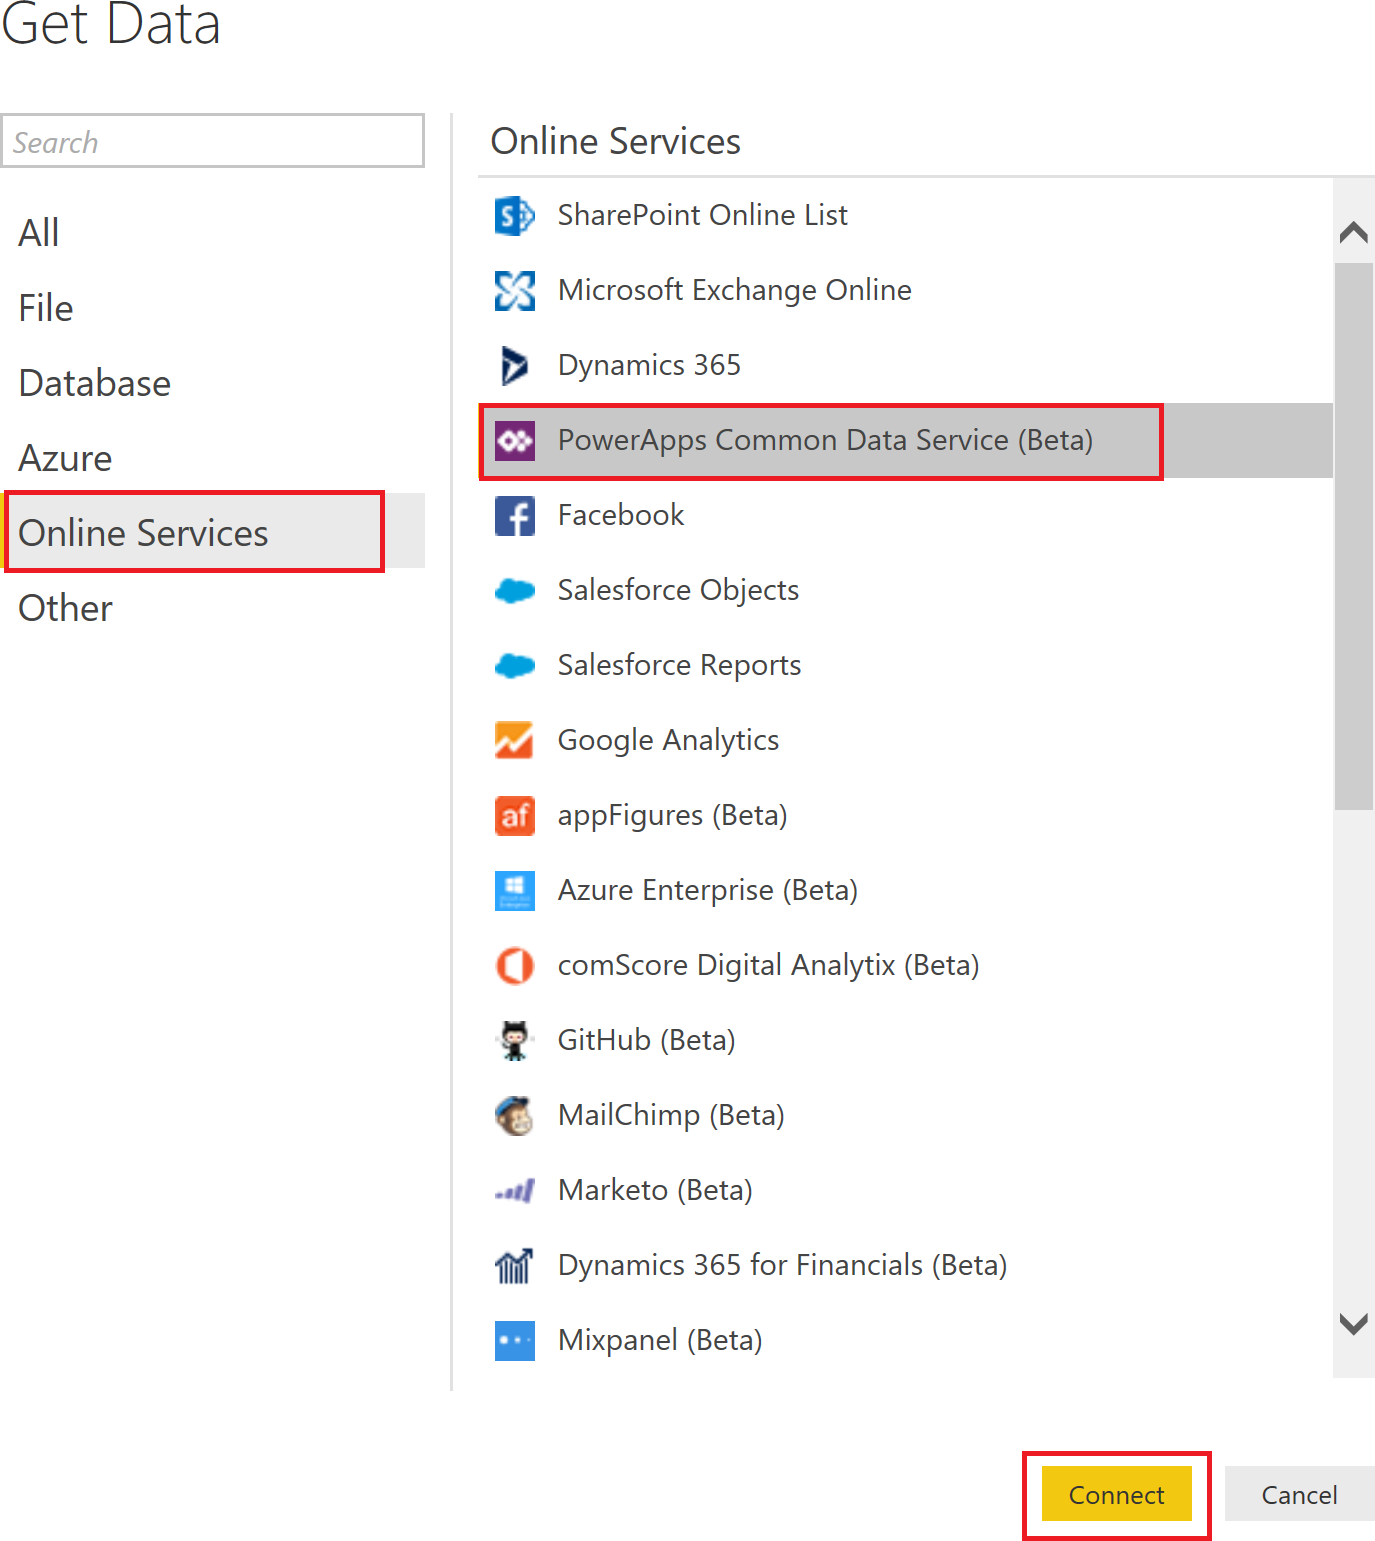Image resolution: width=1375 pixels, height=1541 pixels.
Task: Choose Salesforce Objects text
Action: [678, 590]
